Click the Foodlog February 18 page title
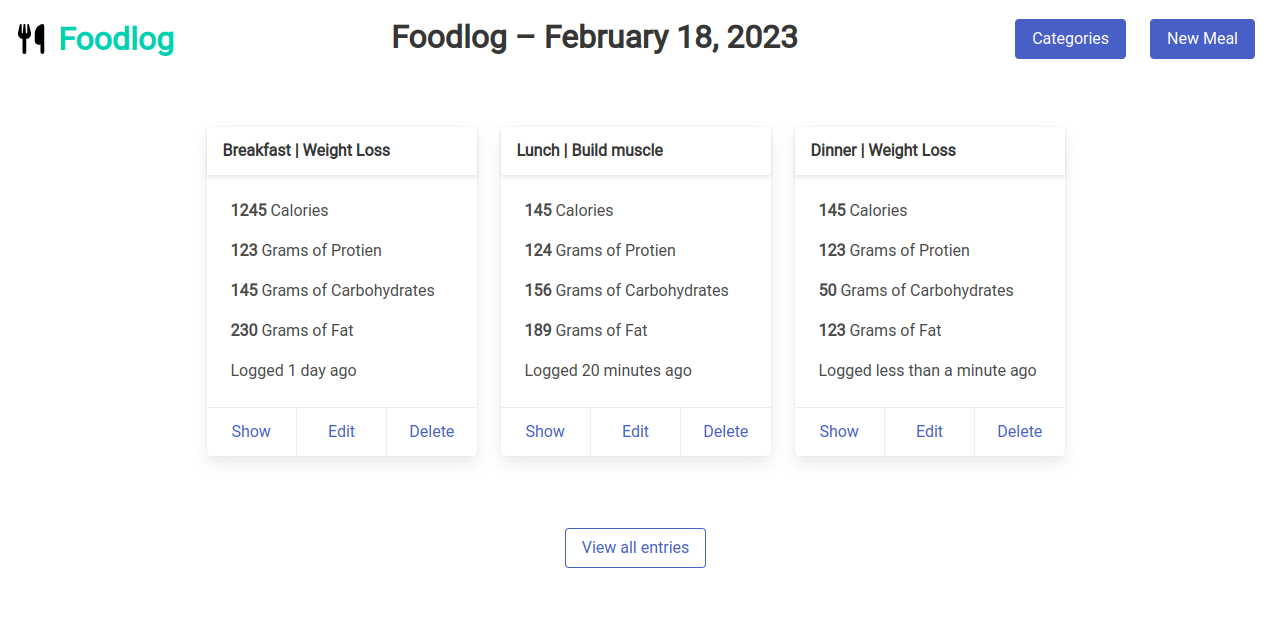Viewport: 1276px width, 624px height. tap(594, 37)
